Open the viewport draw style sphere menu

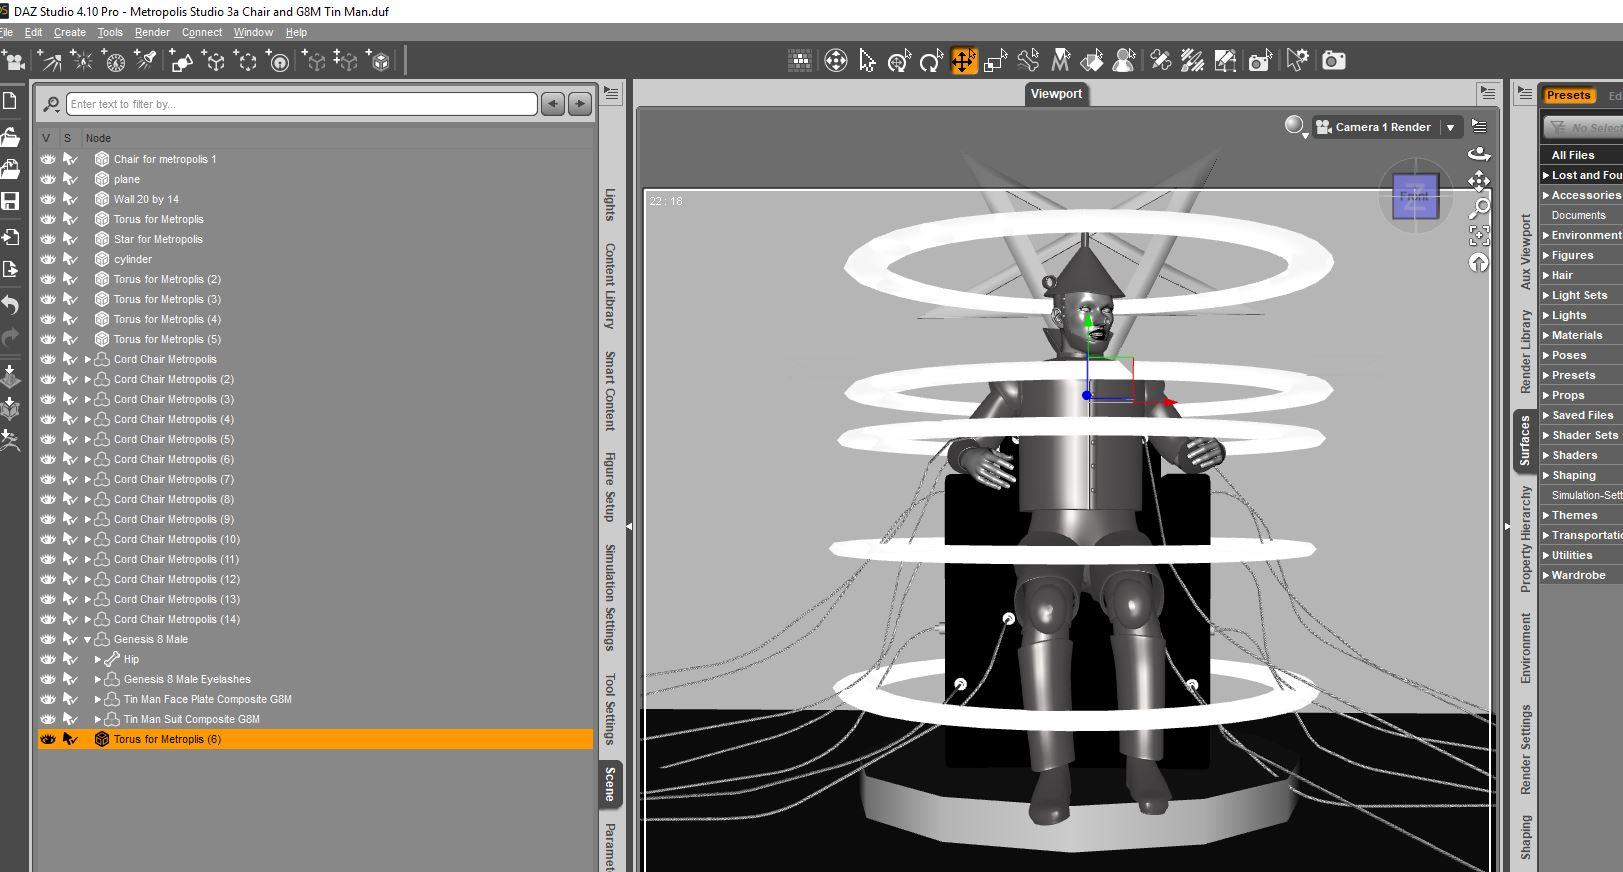point(1296,127)
